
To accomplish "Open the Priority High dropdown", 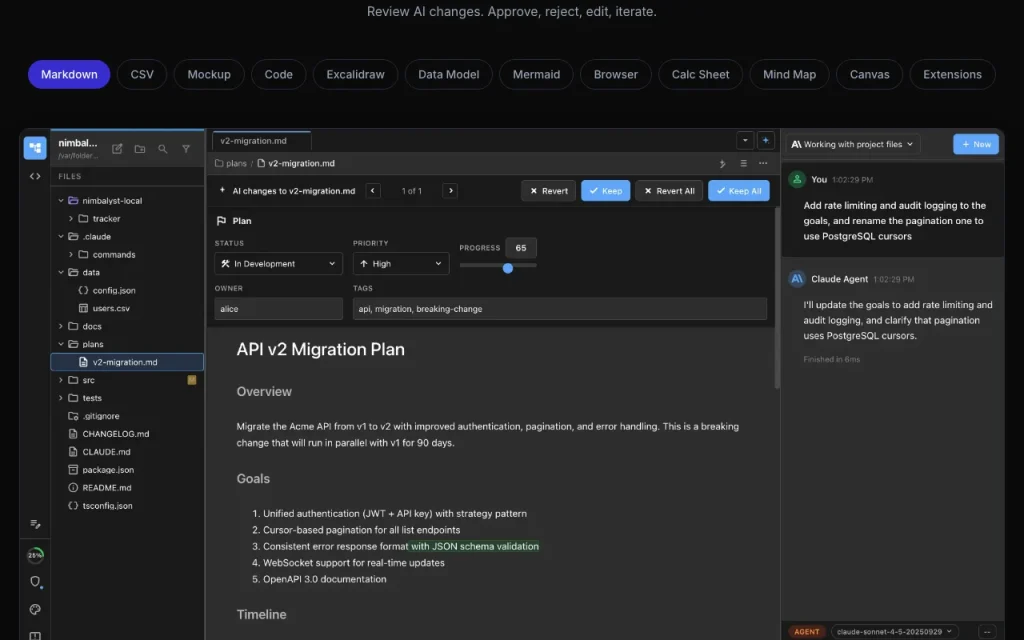I will [401, 264].
